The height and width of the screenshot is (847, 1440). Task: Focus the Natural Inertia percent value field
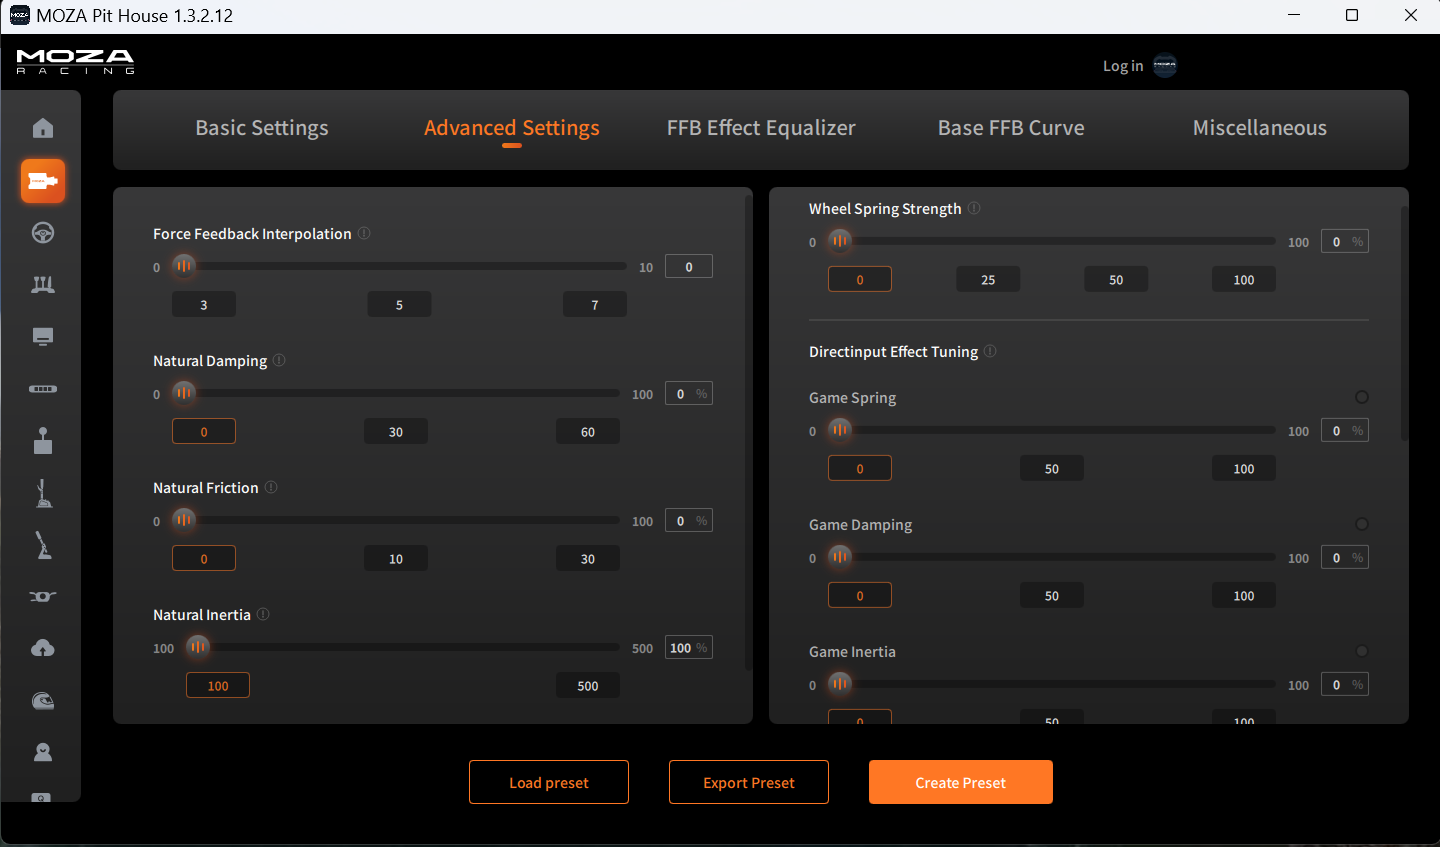coord(689,647)
